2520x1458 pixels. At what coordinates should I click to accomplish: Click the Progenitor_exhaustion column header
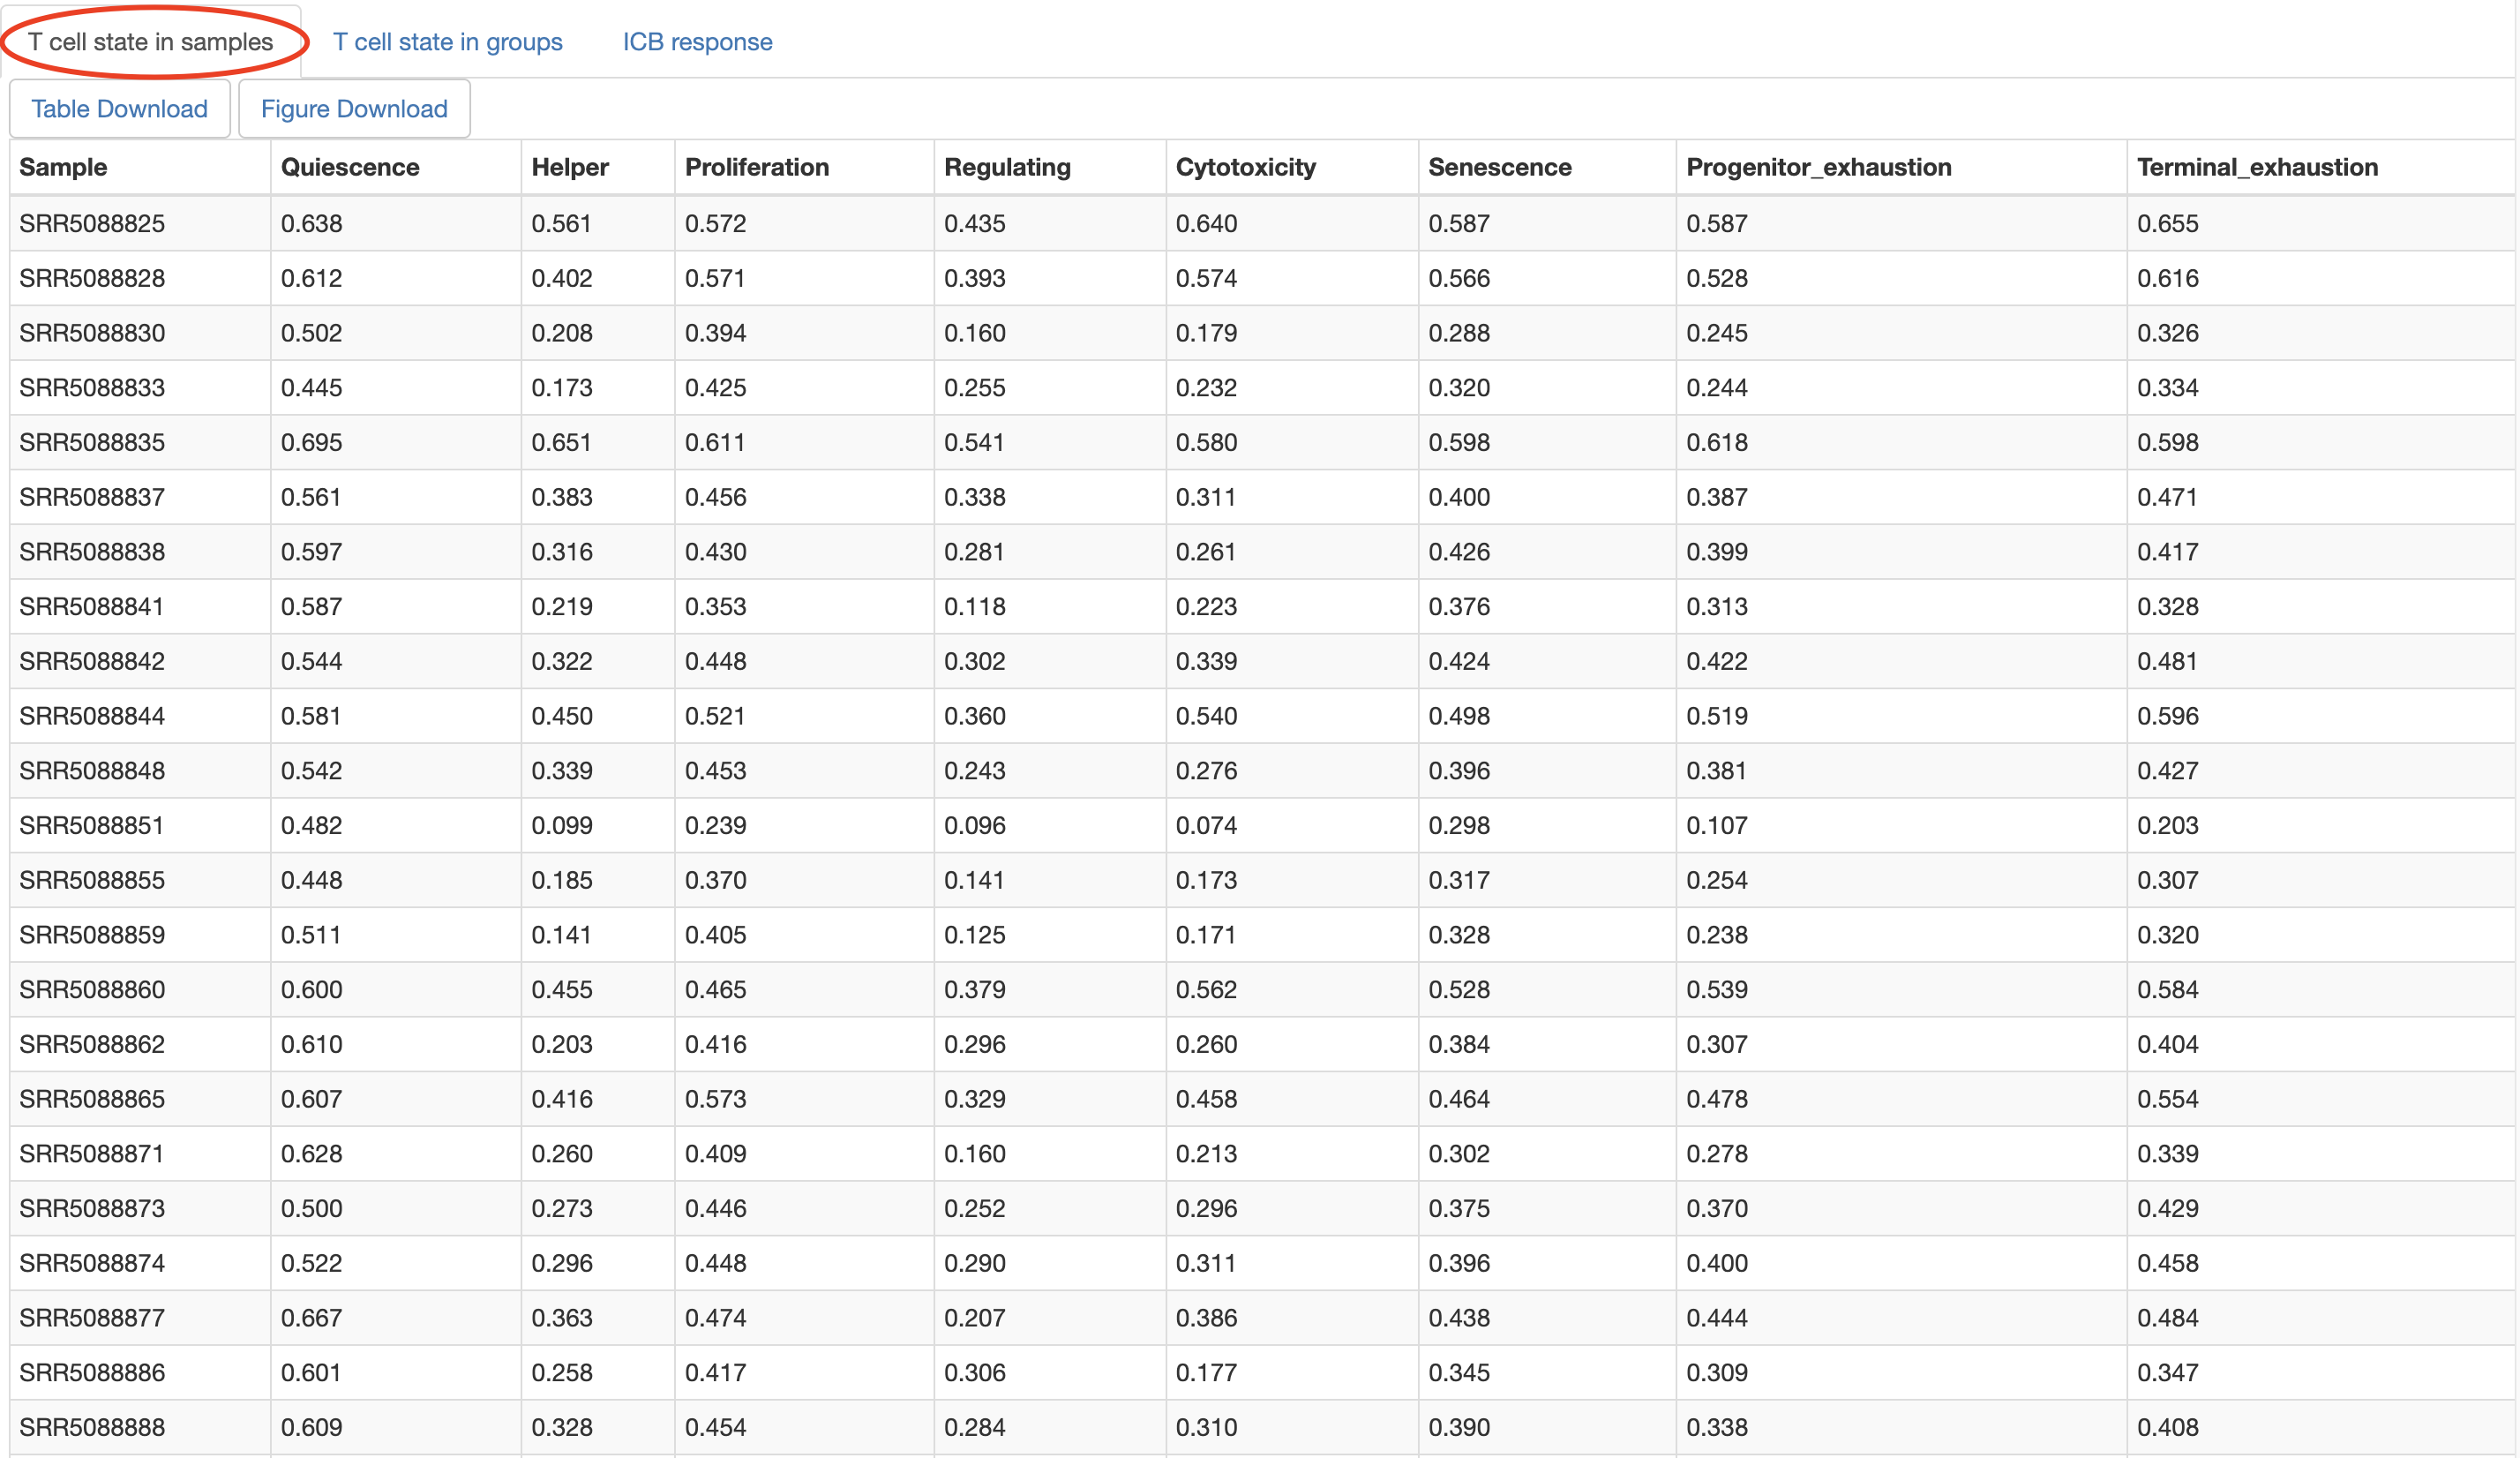pos(1818,167)
